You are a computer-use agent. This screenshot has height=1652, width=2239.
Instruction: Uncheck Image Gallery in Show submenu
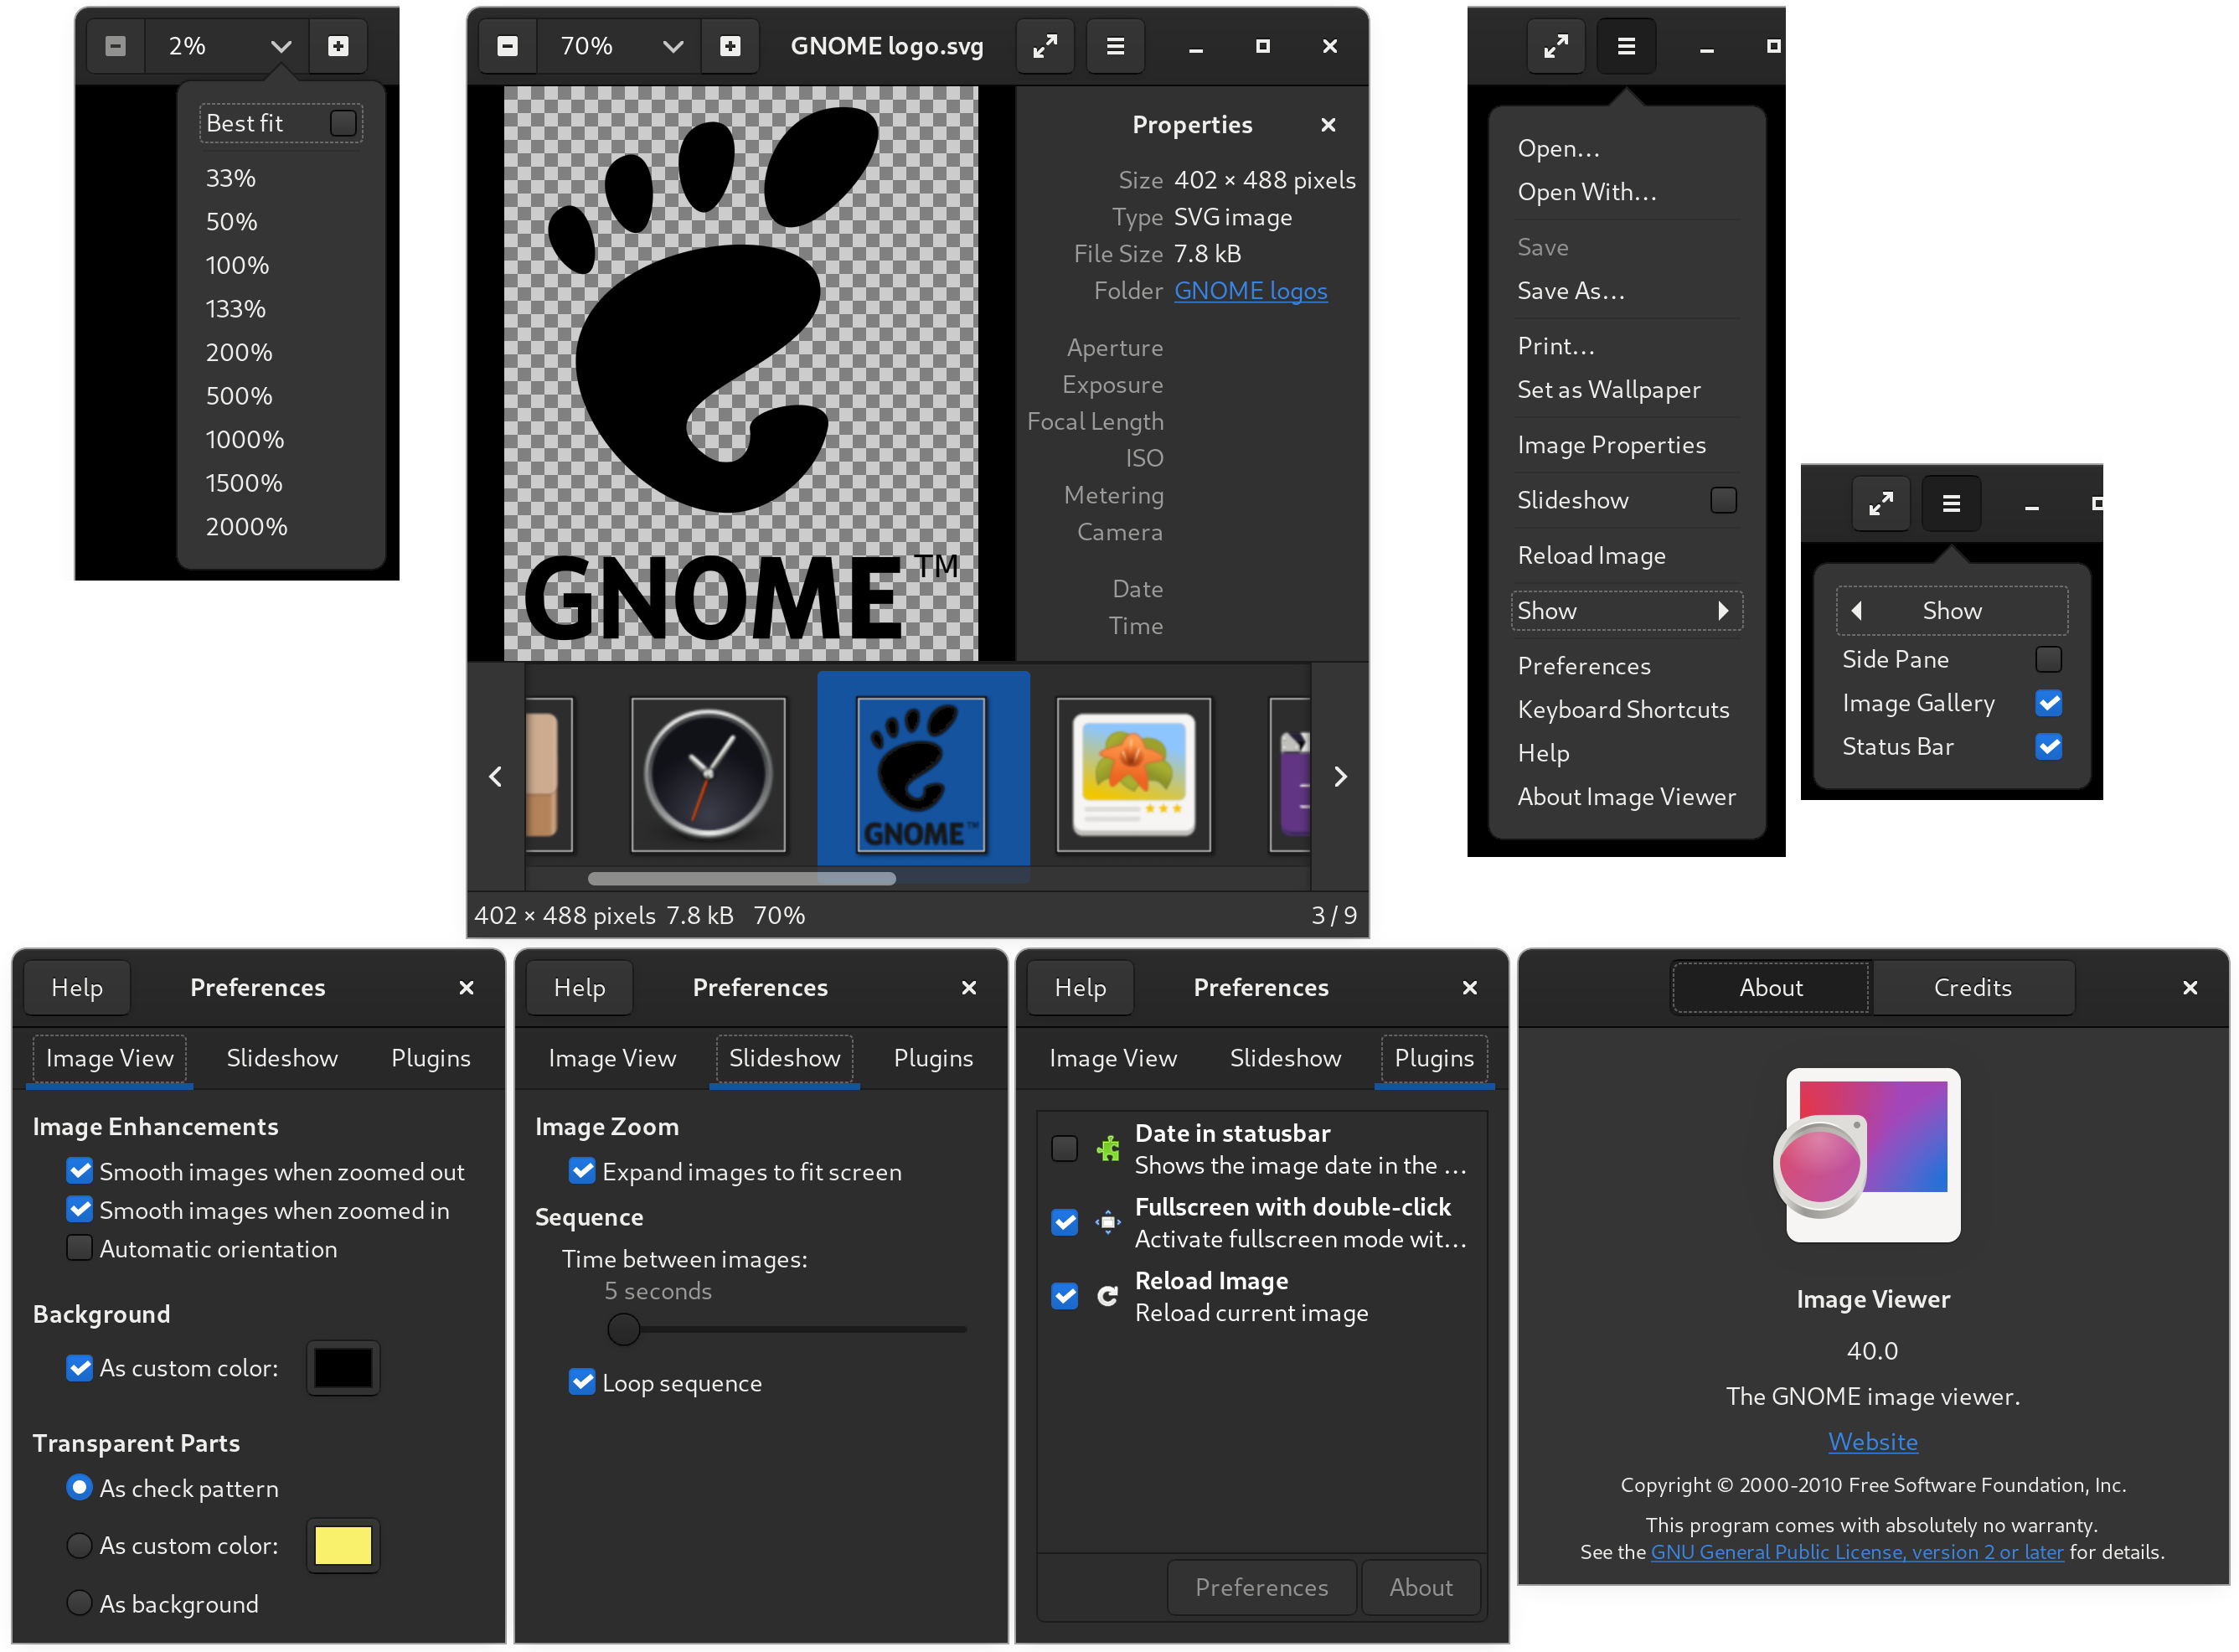[2049, 703]
